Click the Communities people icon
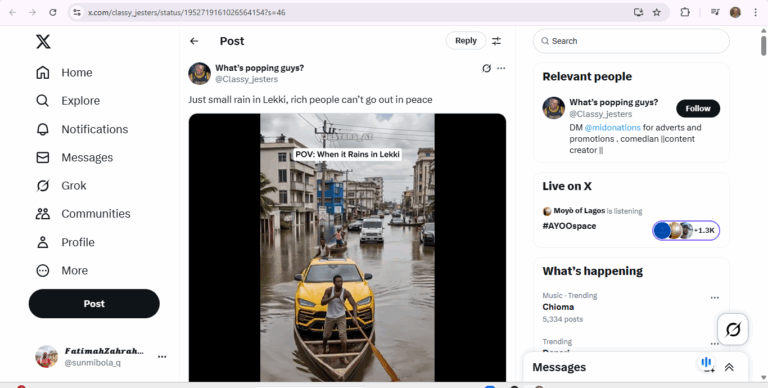This screenshot has height=388, width=768. [x=43, y=214]
